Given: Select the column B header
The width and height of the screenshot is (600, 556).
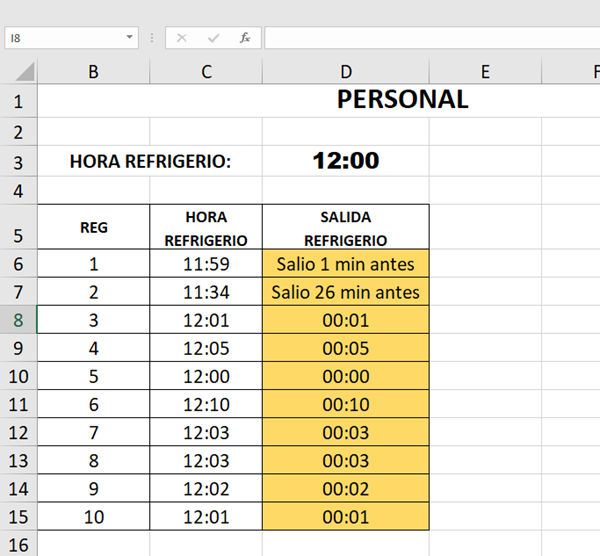Looking at the screenshot, I should [94, 72].
